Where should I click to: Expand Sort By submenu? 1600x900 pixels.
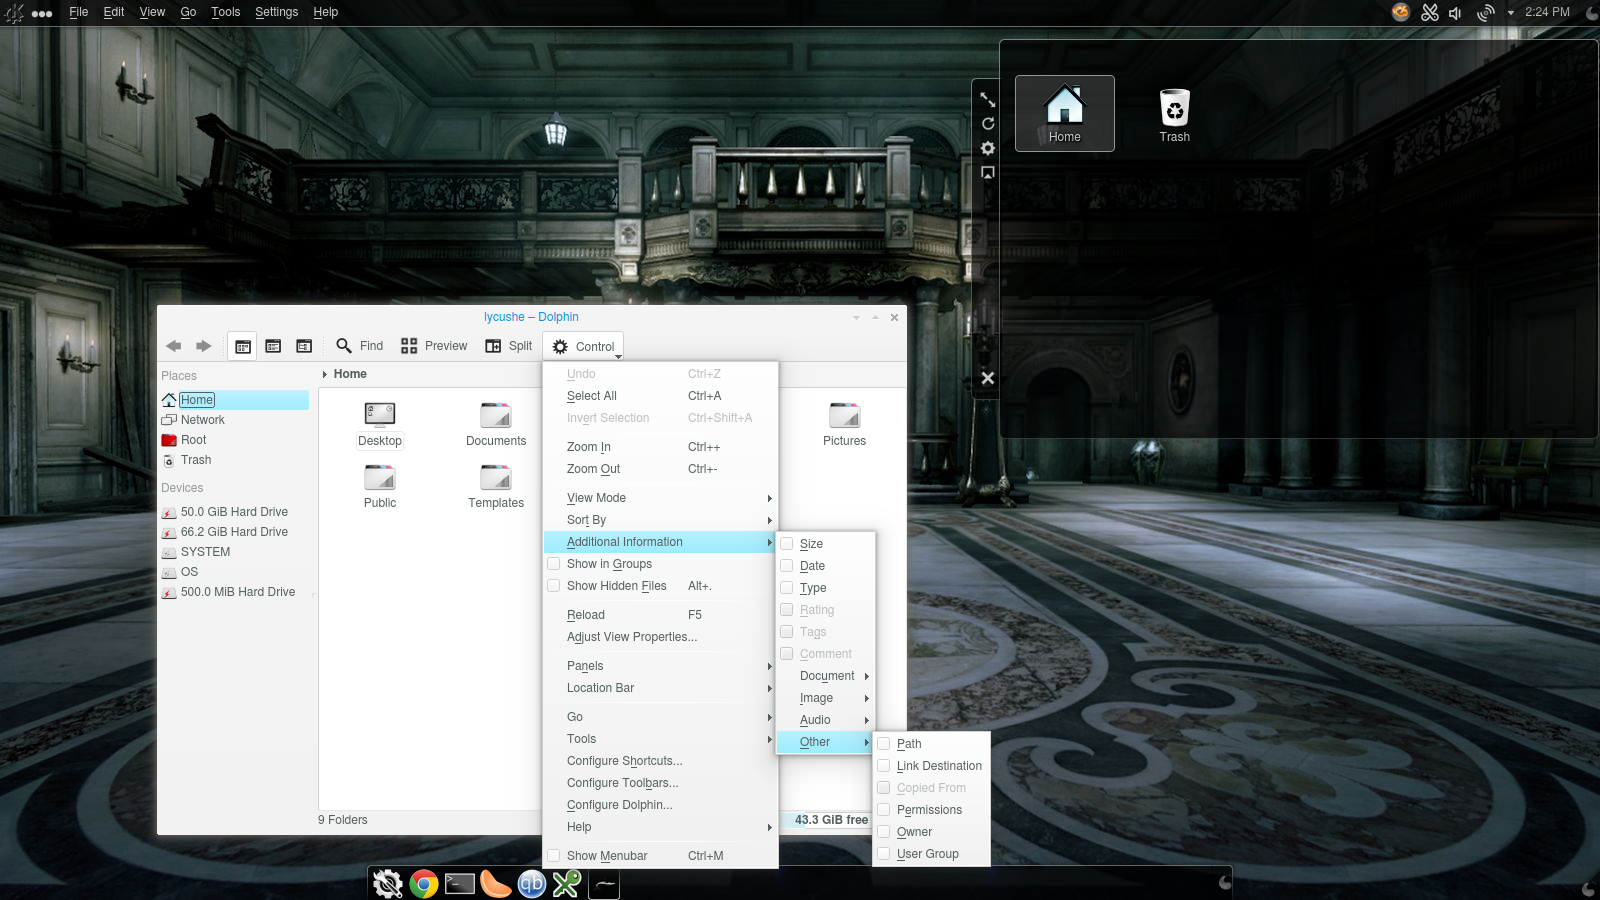660,520
